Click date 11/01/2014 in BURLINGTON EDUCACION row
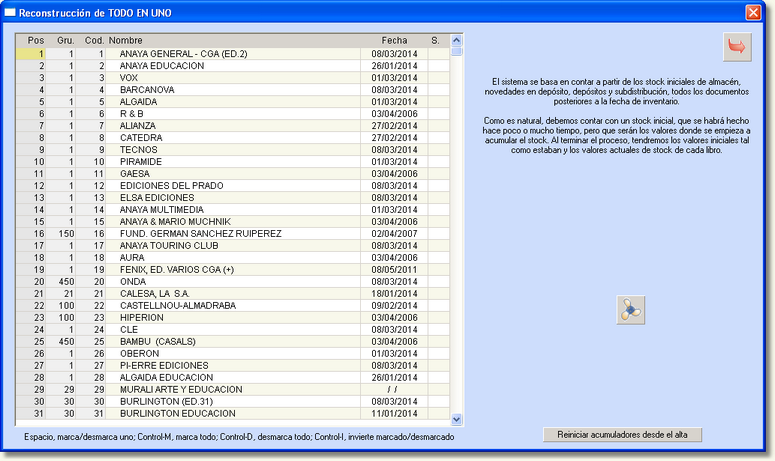Viewport: 775px width, 461px height. (x=394, y=413)
